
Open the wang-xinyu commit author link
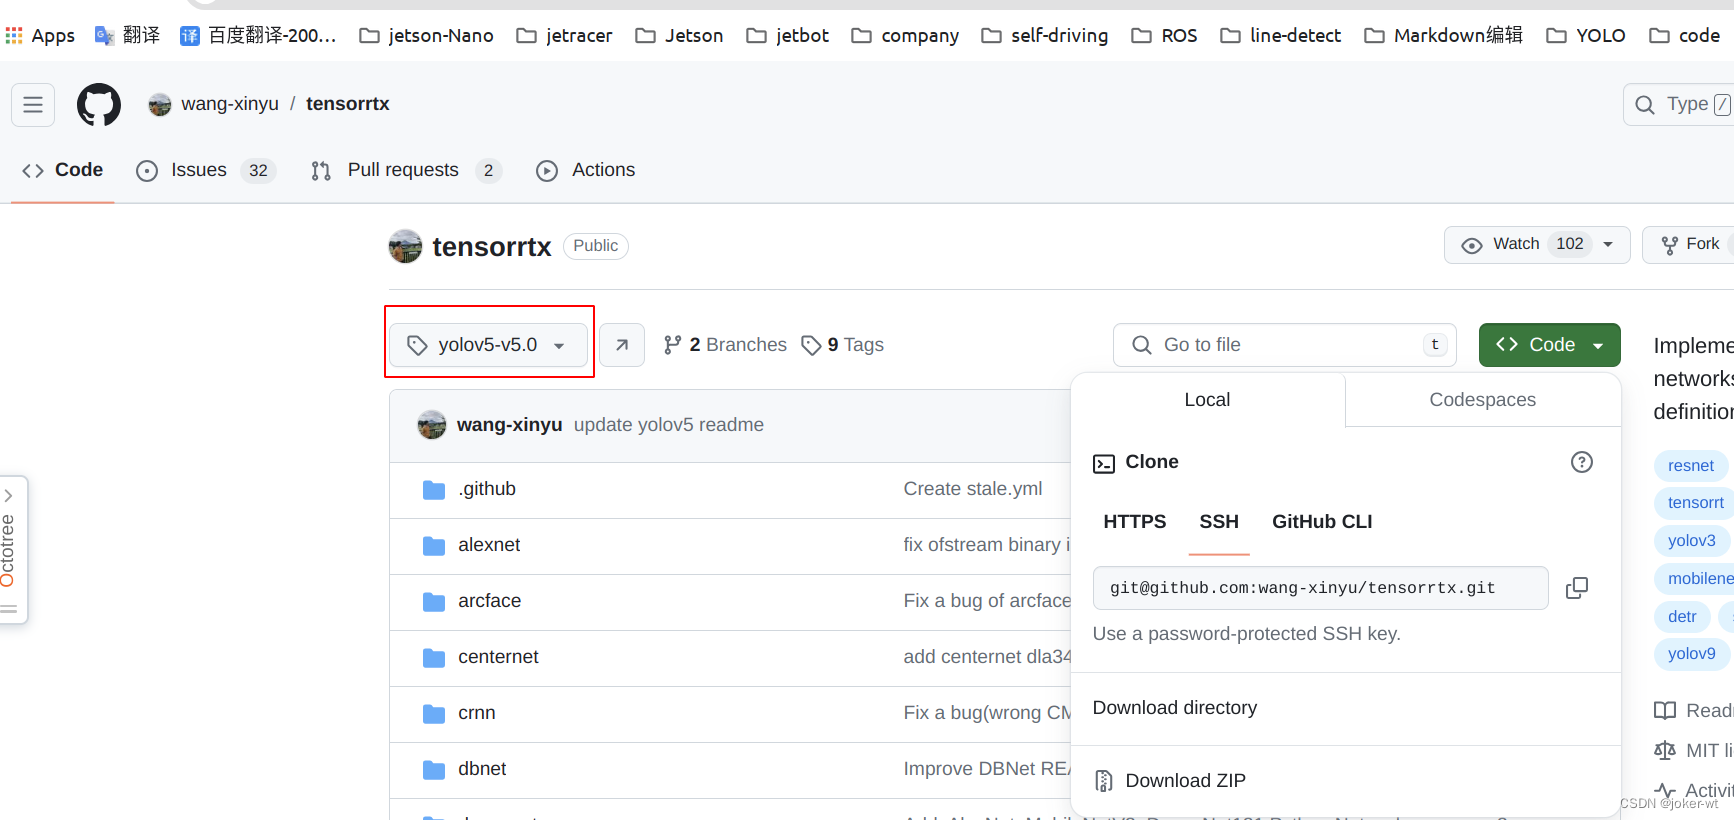[509, 425]
